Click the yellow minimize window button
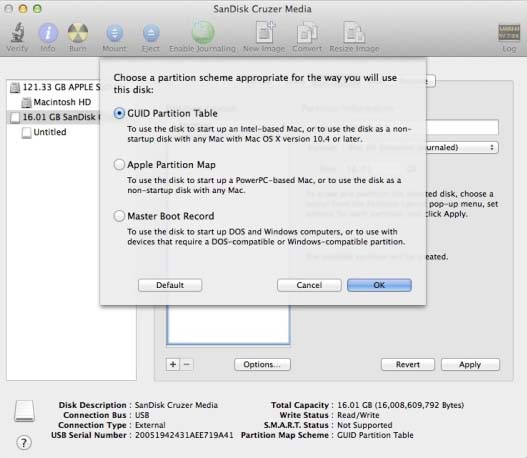The width and height of the screenshot is (527, 458). point(23,9)
